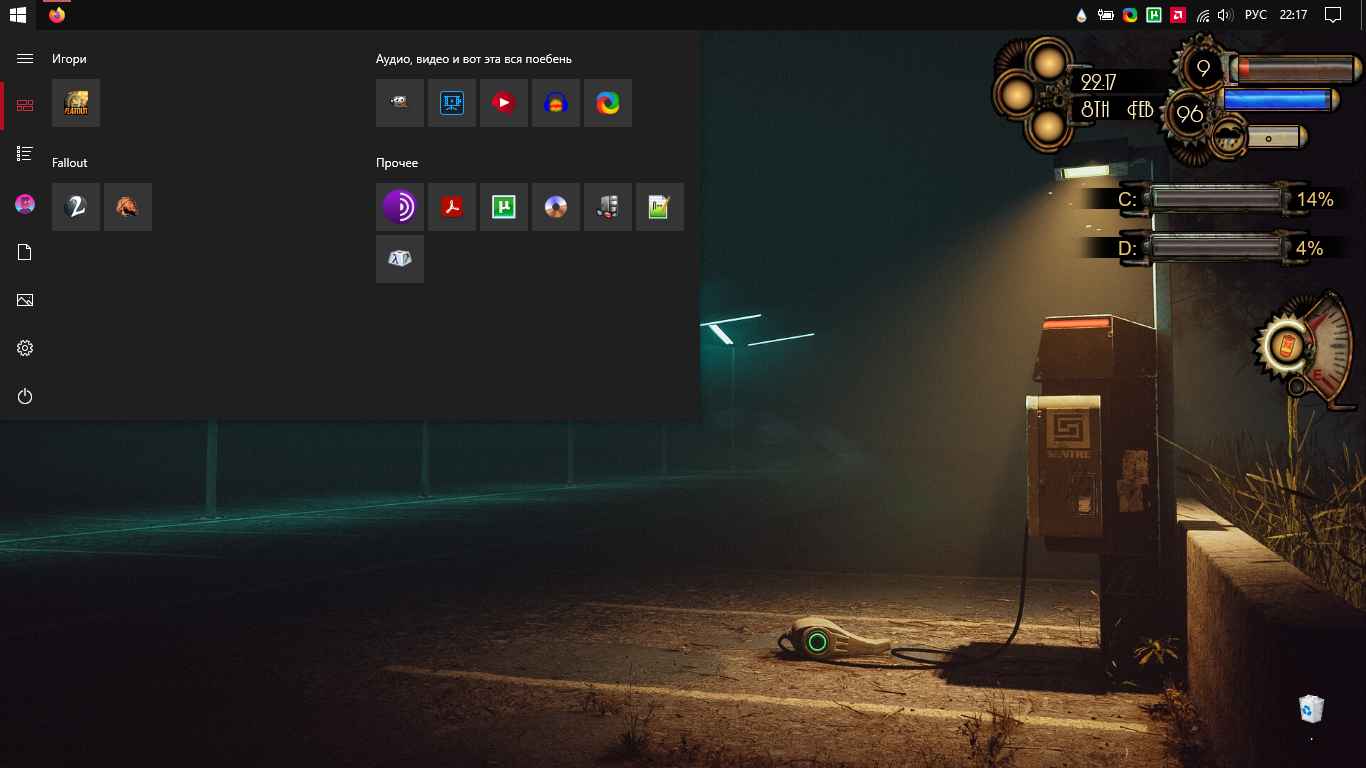
Task: Launch the FlatOut game tile
Action: [x=76, y=103]
